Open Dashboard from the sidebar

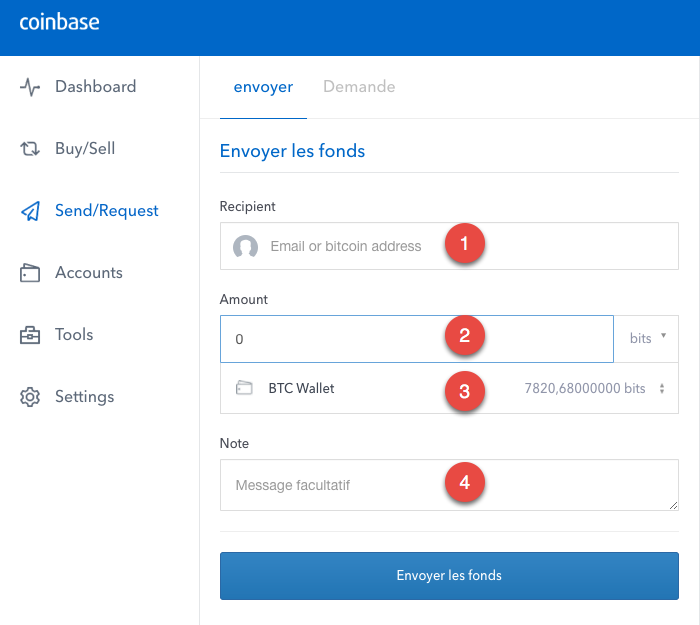96,87
